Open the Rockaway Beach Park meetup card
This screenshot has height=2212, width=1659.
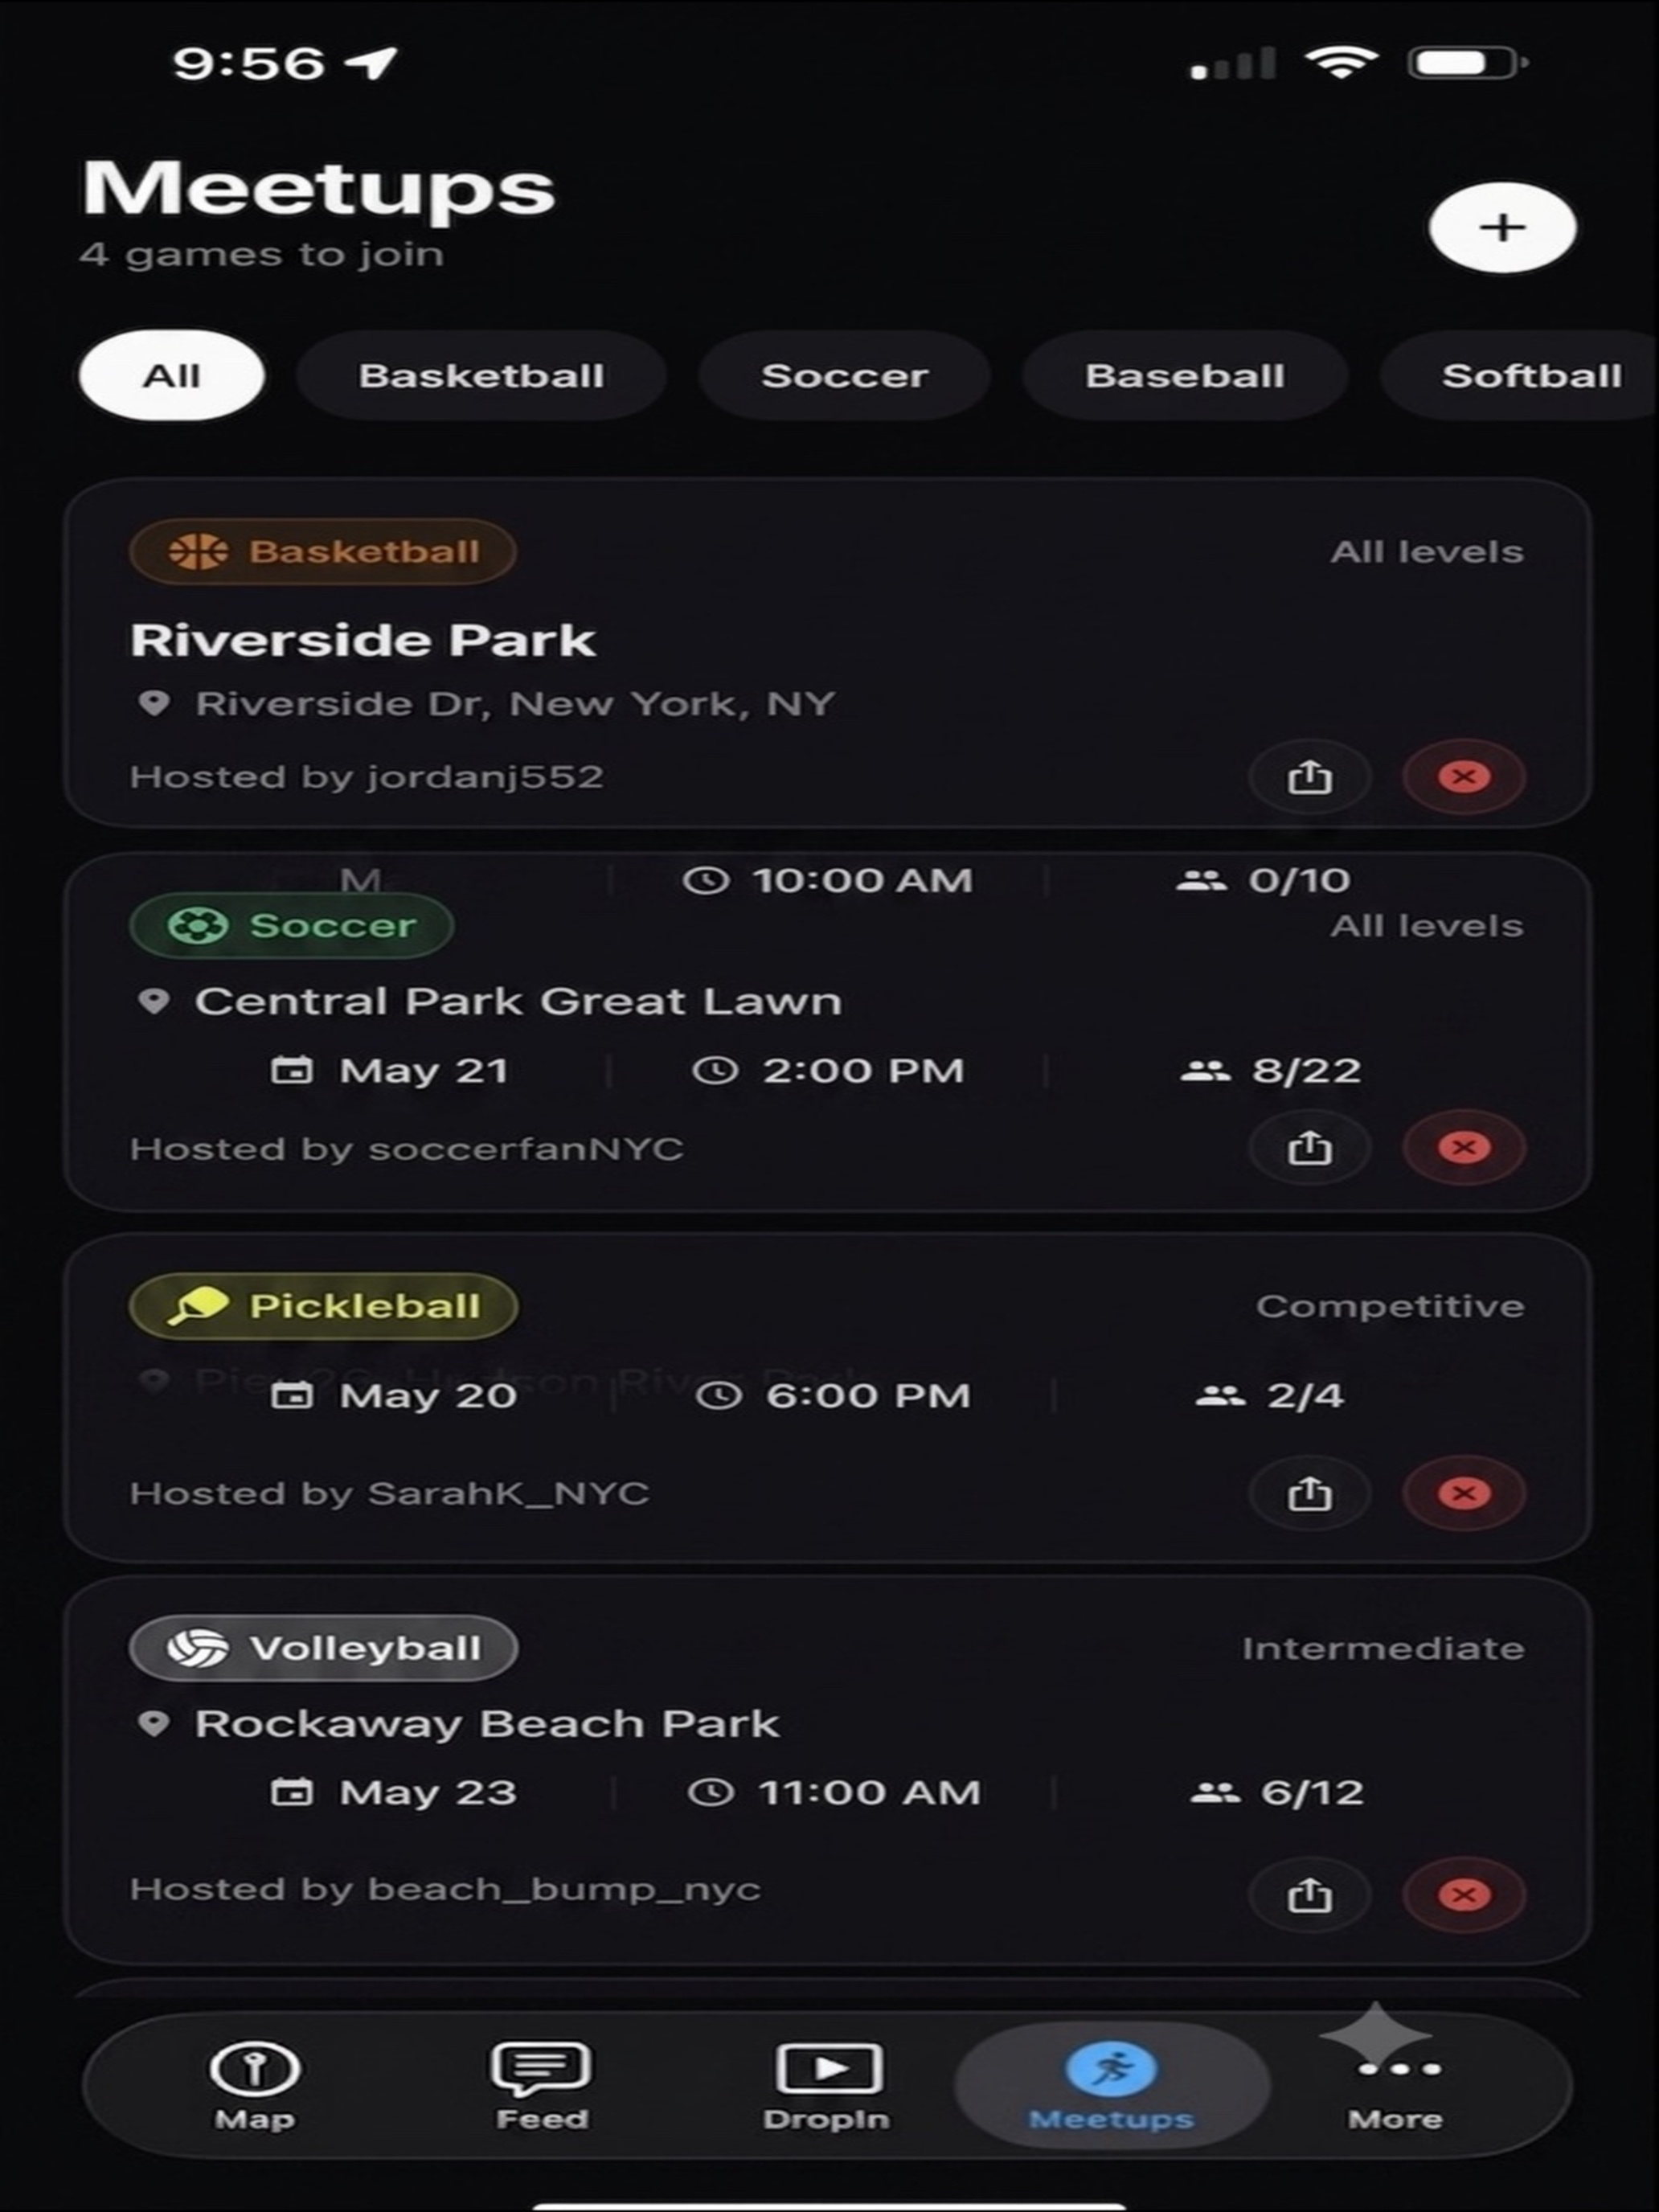pyautogui.click(x=828, y=1770)
